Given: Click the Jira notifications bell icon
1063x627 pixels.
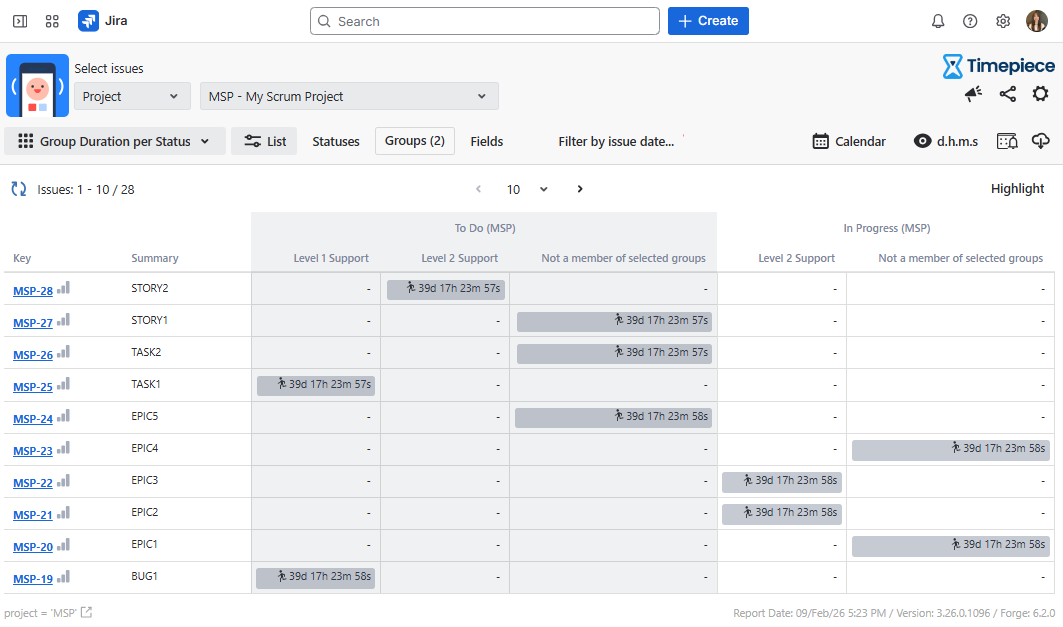Looking at the screenshot, I should click(x=938, y=21).
